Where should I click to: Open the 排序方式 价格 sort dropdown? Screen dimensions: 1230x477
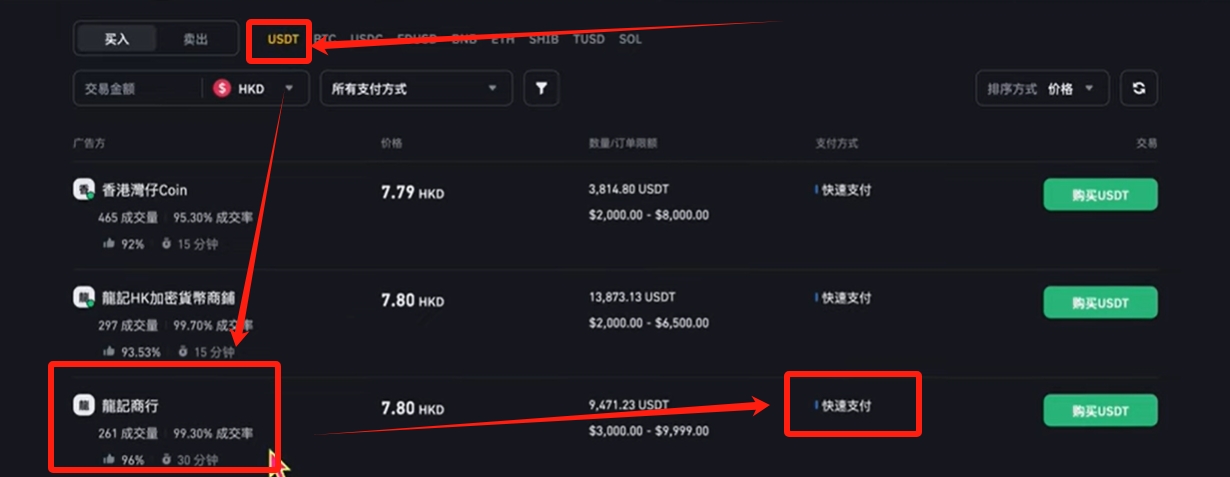(1041, 88)
